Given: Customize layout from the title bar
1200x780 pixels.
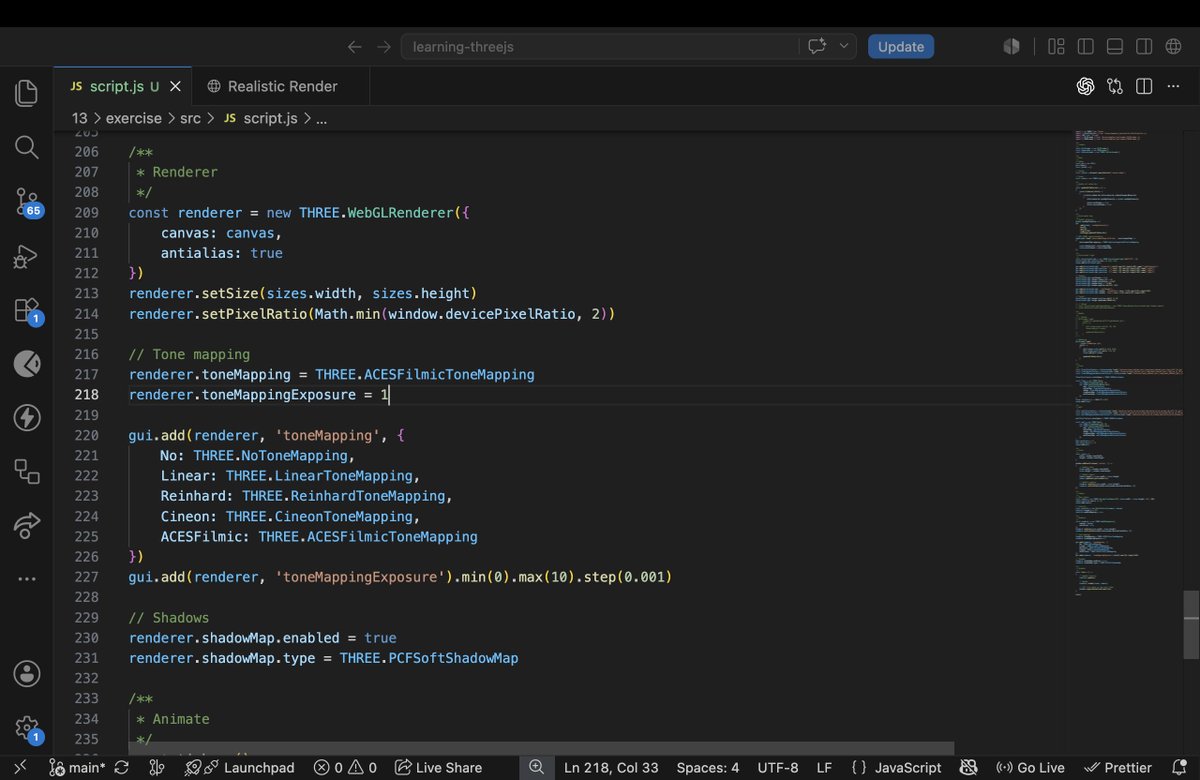Looking at the screenshot, I should tap(1056, 46).
